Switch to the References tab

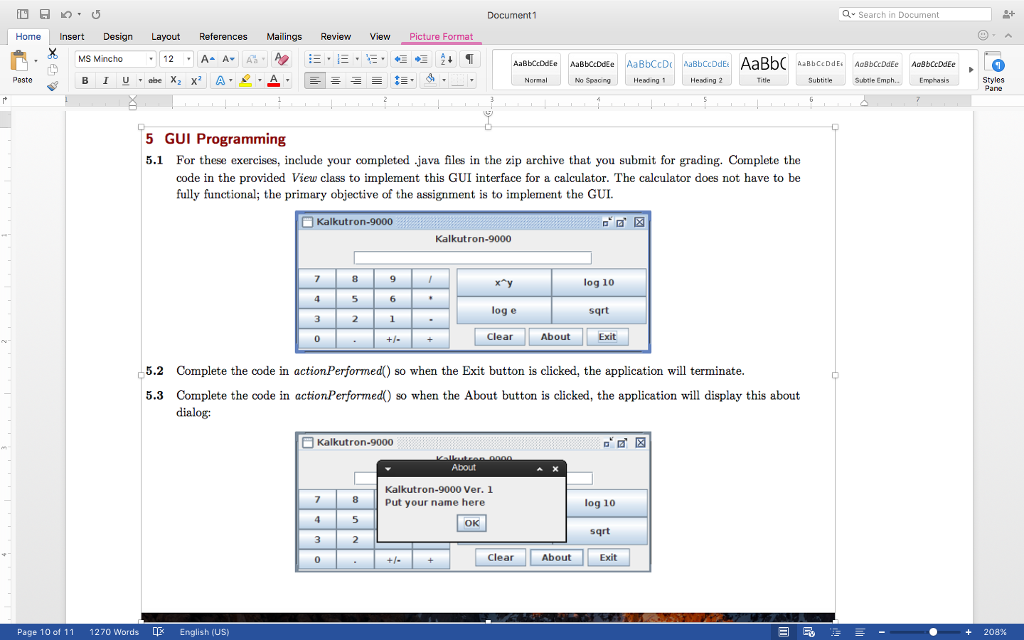pyautogui.click(x=223, y=37)
